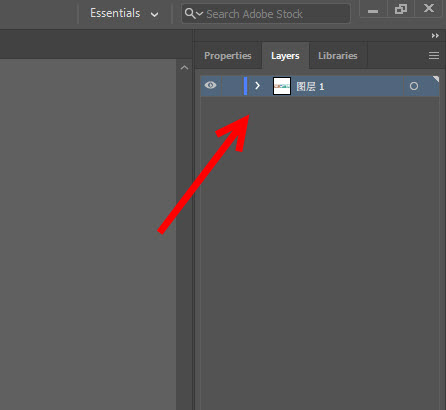Click the target circle for 图层 1
The height and width of the screenshot is (410, 446).
tap(414, 86)
